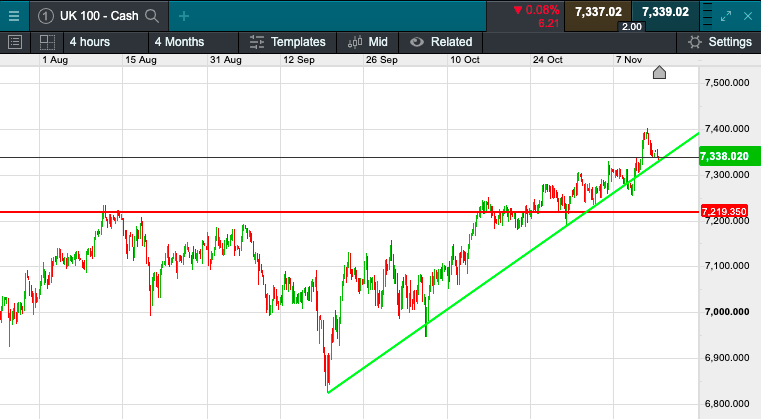Close the chart with the X button
The image size is (761, 419).
point(747,15)
